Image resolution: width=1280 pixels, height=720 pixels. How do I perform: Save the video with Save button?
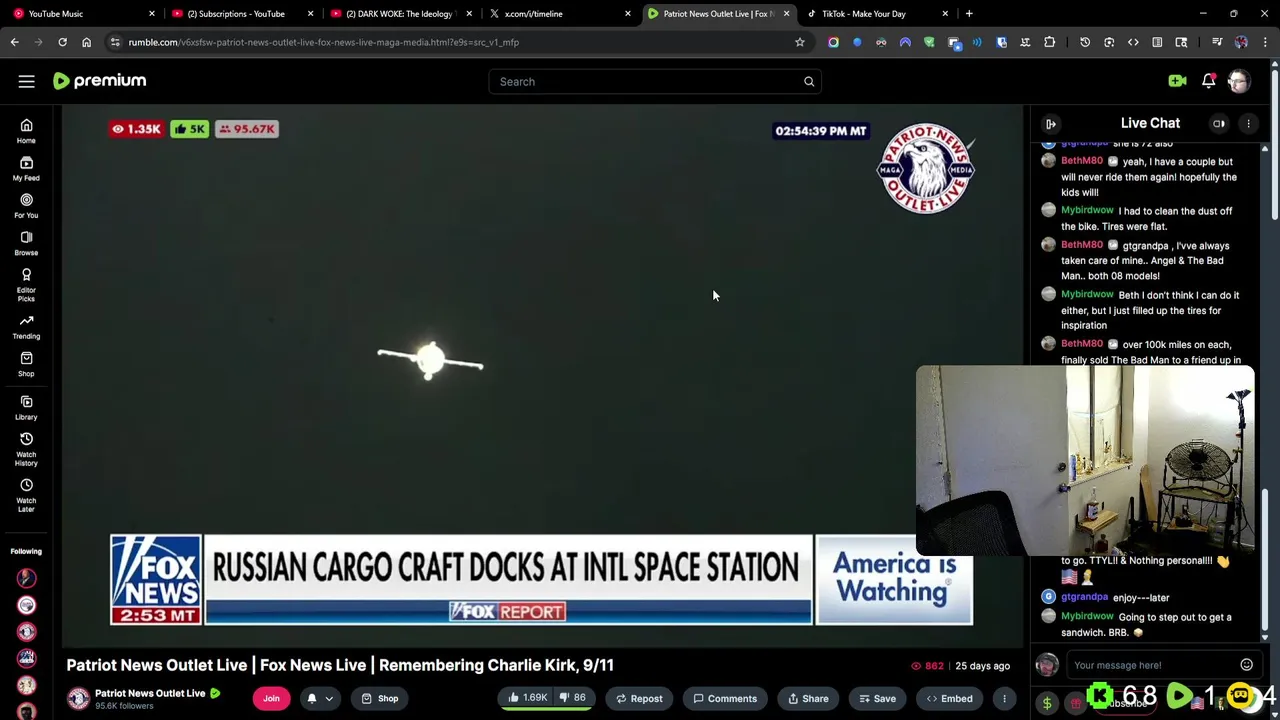click(877, 699)
